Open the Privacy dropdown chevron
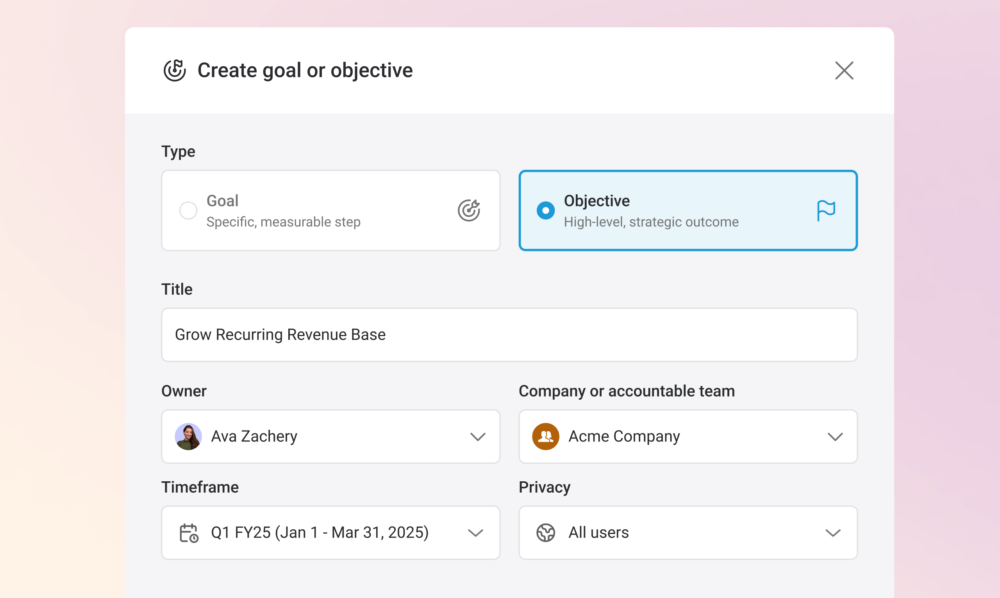This screenshot has width=1000, height=598. point(833,533)
